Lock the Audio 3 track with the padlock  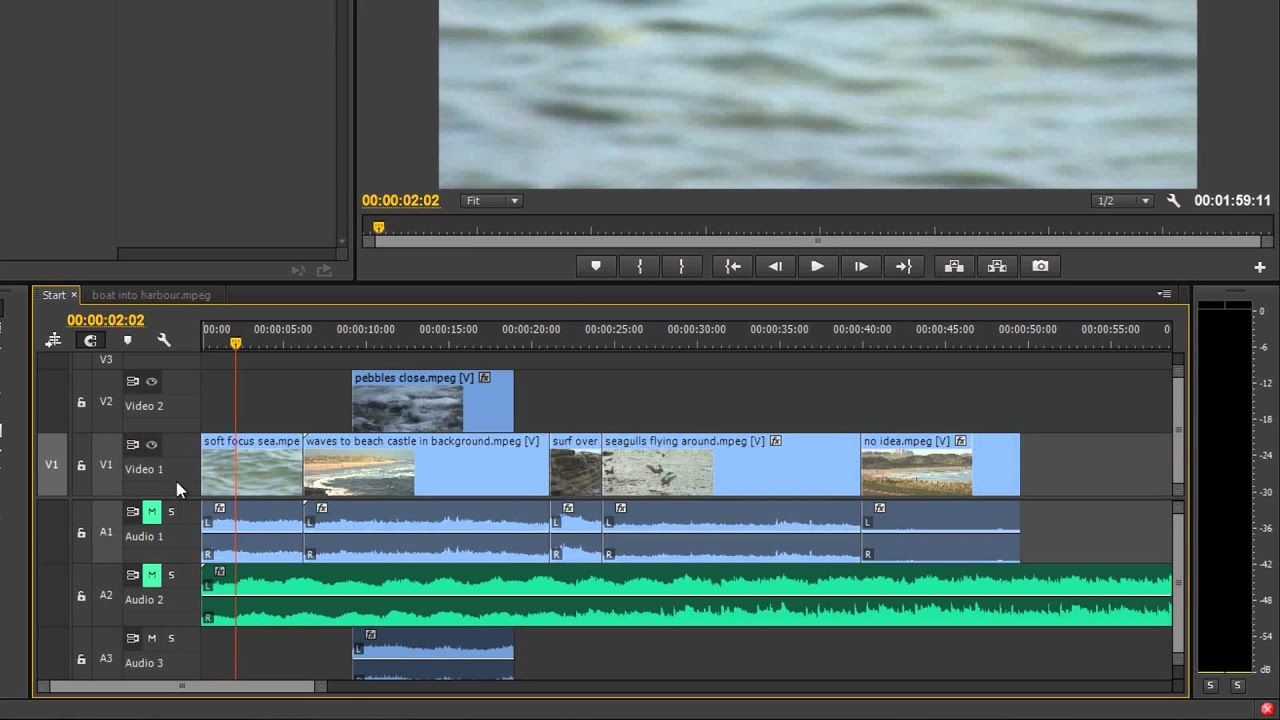(x=81, y=659)
